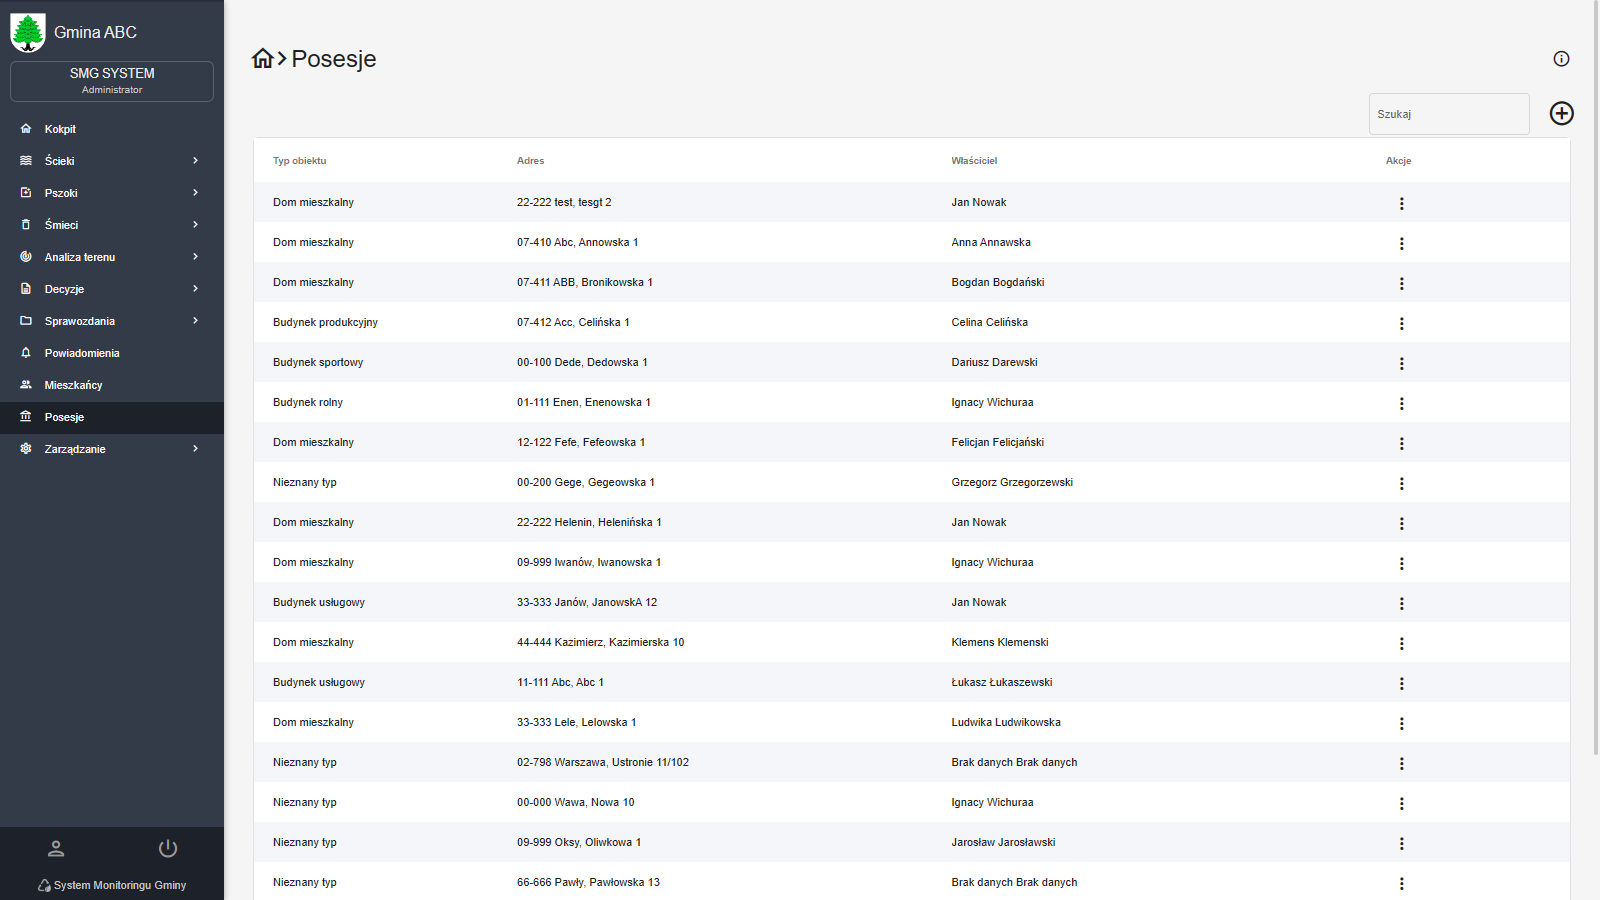The height and width of the screenshot is (900, 1600).
Task: Open the user profile icon in sidebar footer
Action: click(56, 849)
